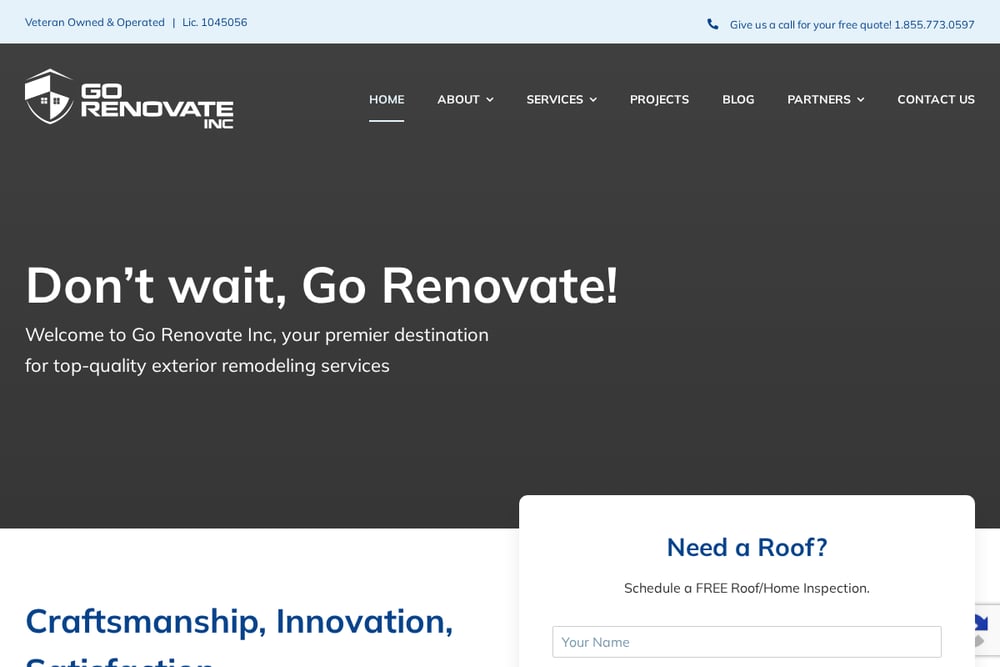
Task: Click the Don't wait, Go Renovate! headline
Action: [x=321, y=285]
